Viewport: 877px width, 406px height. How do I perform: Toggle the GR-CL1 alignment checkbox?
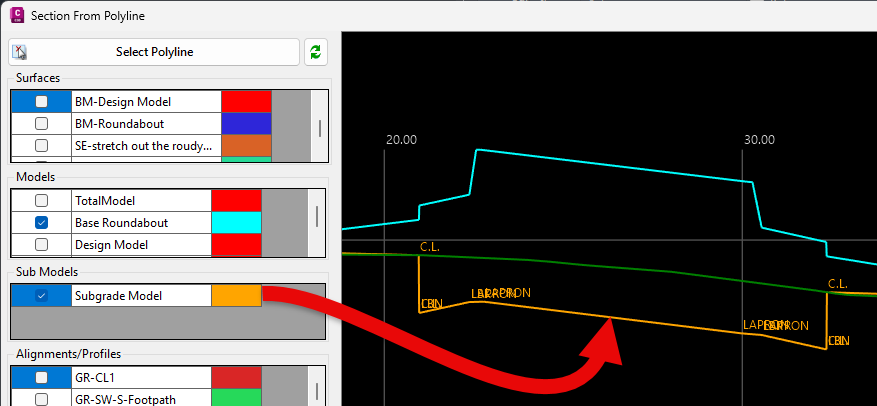click(x=41, y=377)
